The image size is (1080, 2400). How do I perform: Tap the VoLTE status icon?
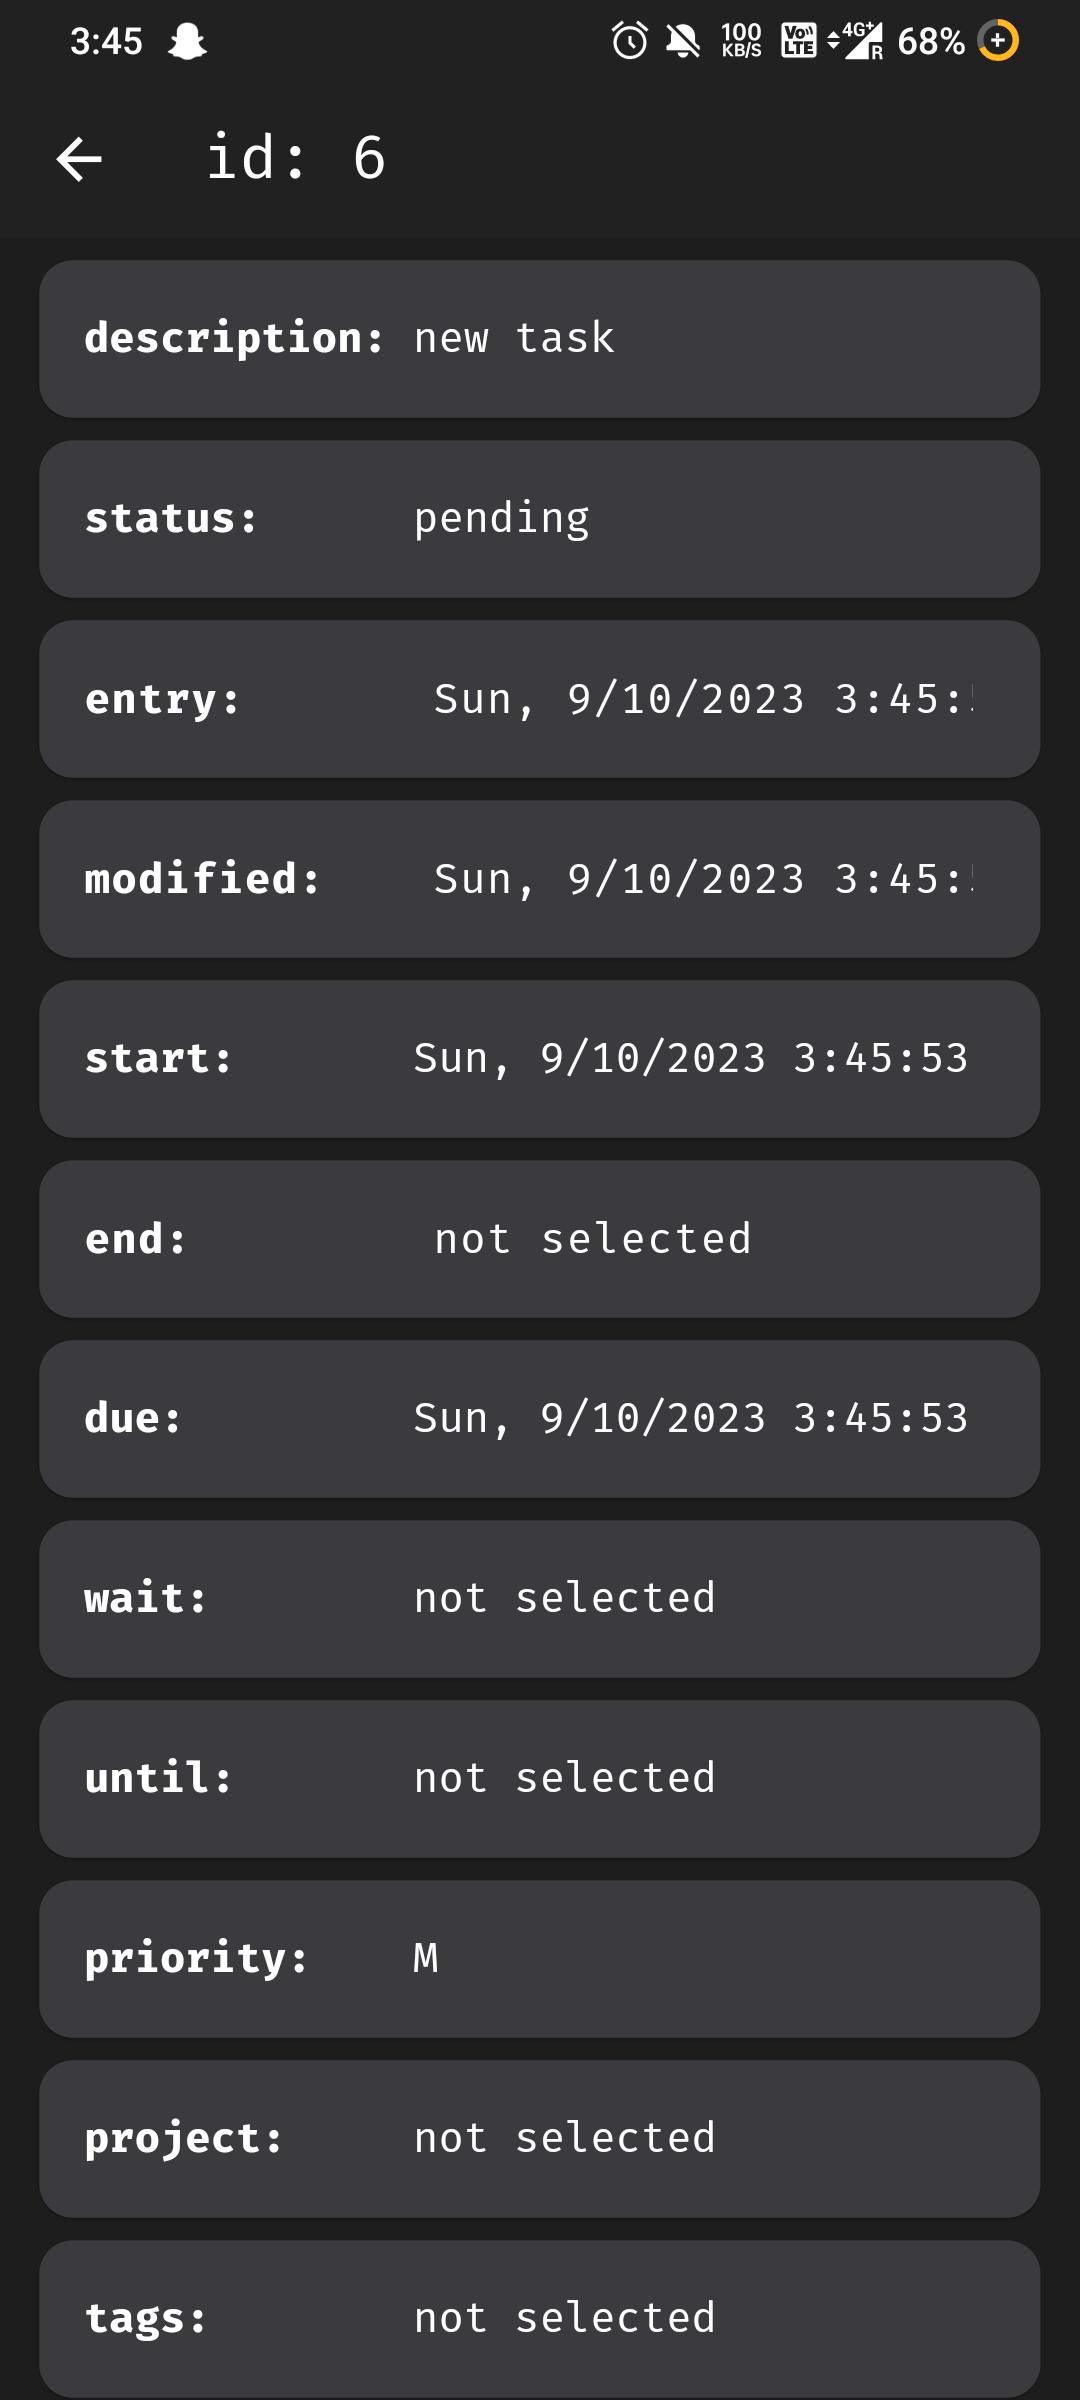click(x=797, y=40)
